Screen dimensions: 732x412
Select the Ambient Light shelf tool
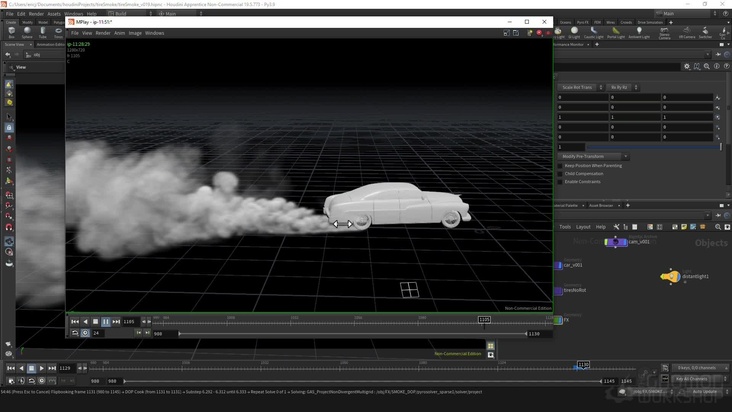(x=639, y=32)
